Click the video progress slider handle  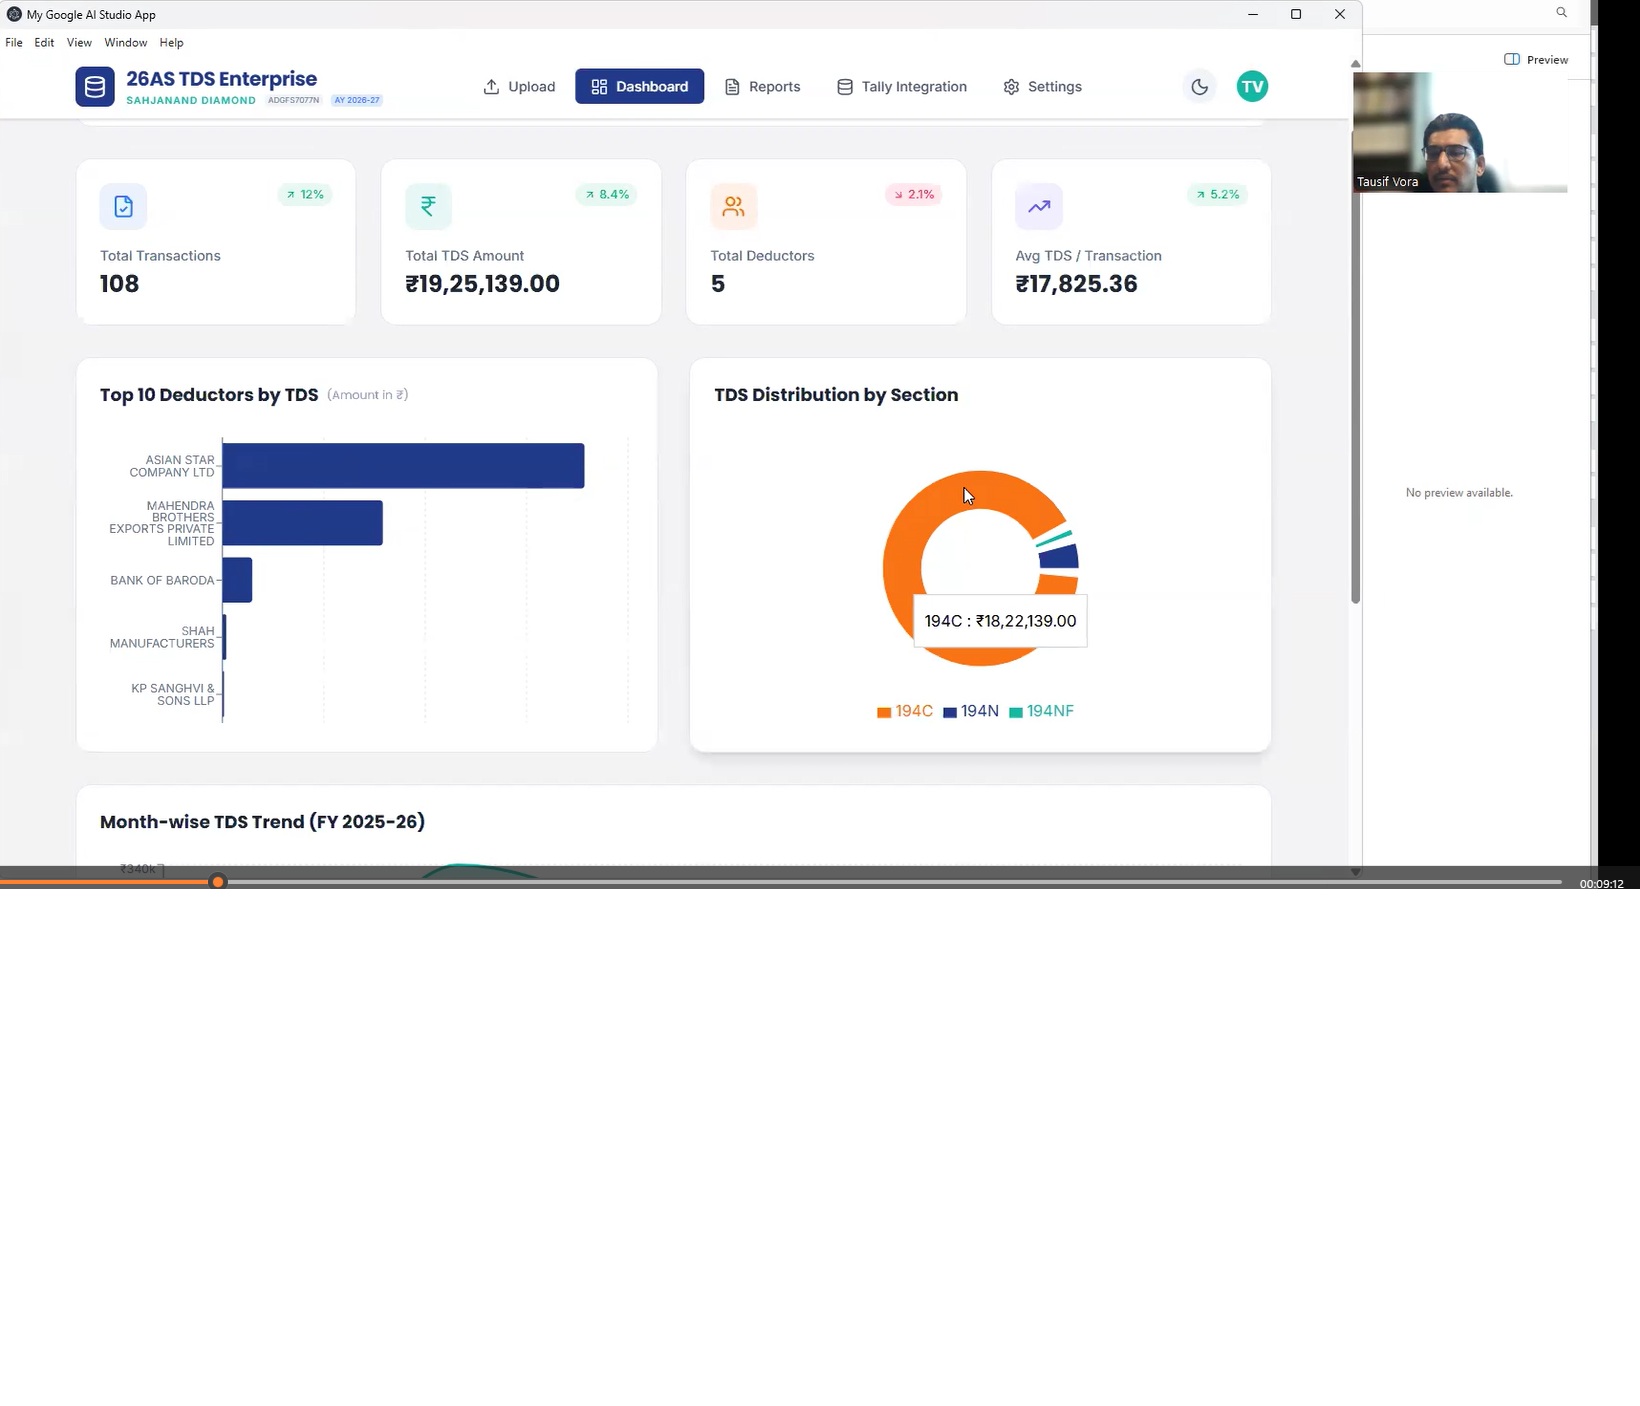[x=218, y=882]
